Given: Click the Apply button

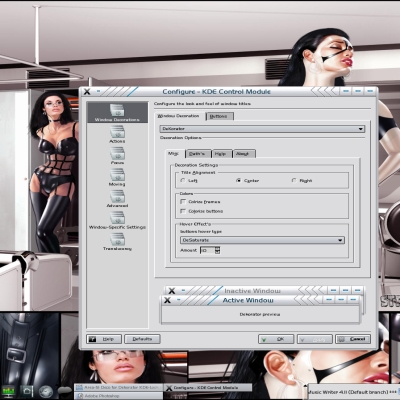Looking at the screenshot, I should pos(315,339).
